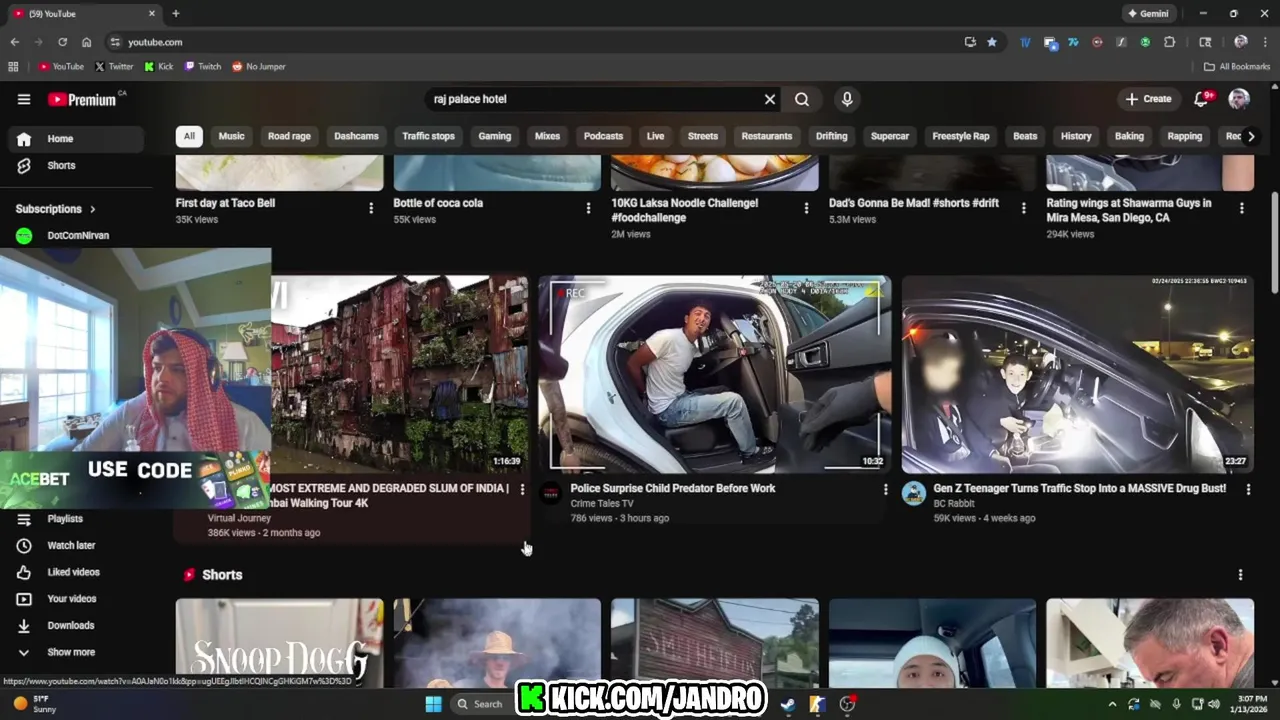Open Crime Tales TV channel link
The image size is (1280, 720).
tap(602, 503)
